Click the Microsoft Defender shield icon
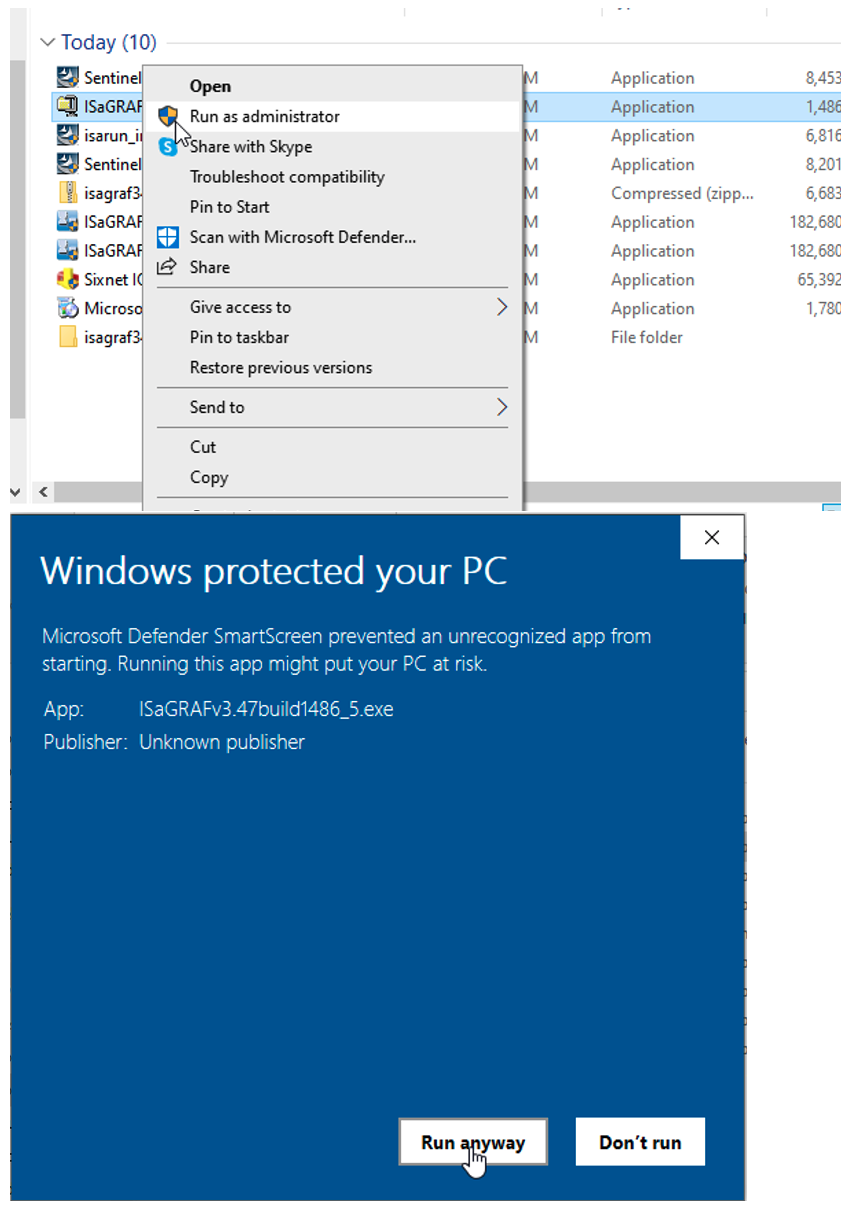Screen dimensions: 850x1207 pos(169,237)
